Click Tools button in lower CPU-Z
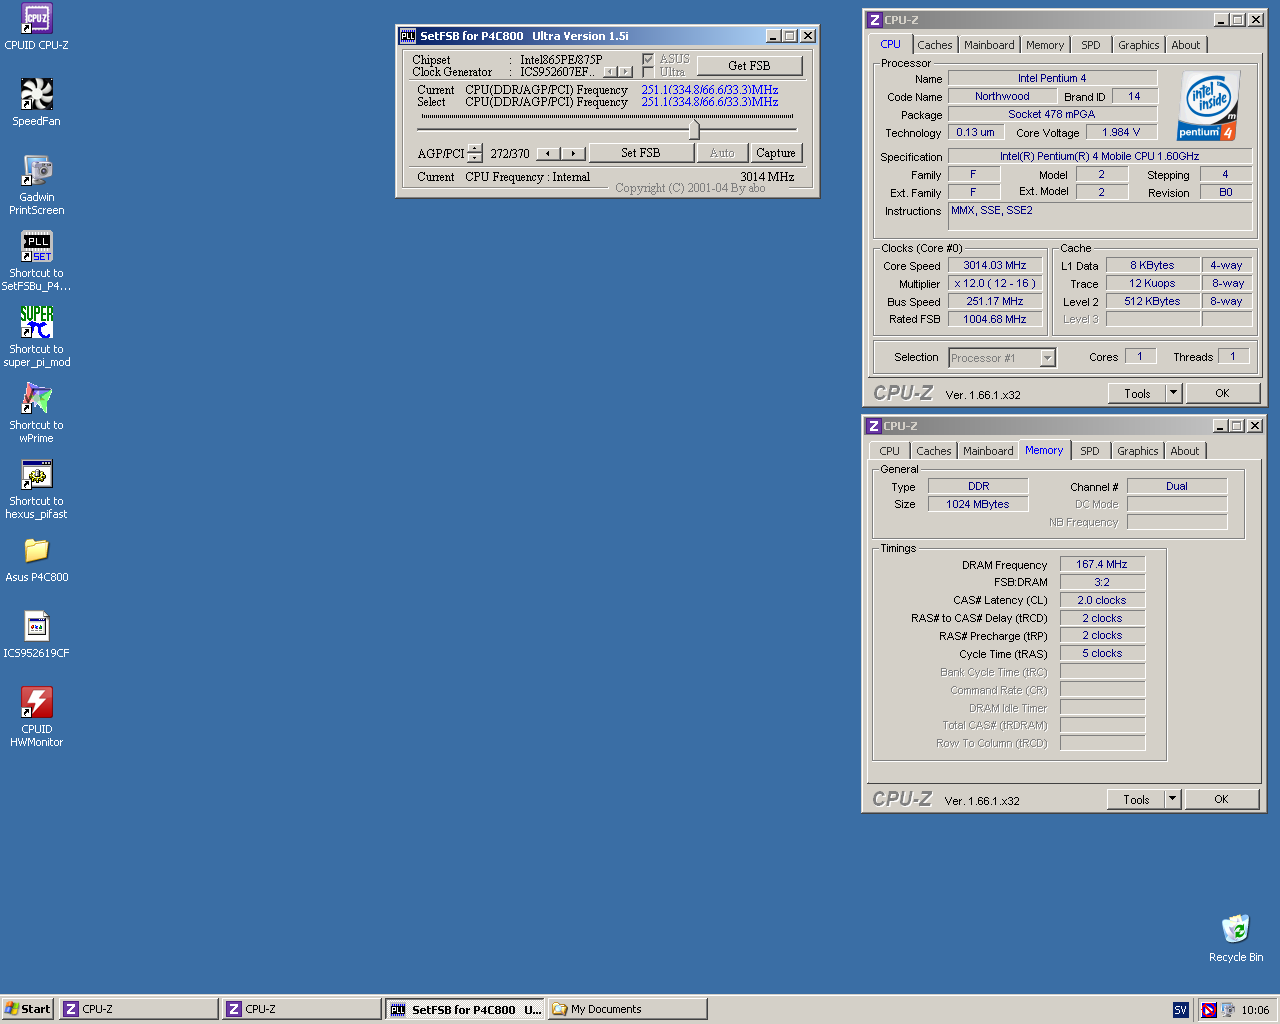Screen dimensions: 1280x1024 [x=1136, y=799]
